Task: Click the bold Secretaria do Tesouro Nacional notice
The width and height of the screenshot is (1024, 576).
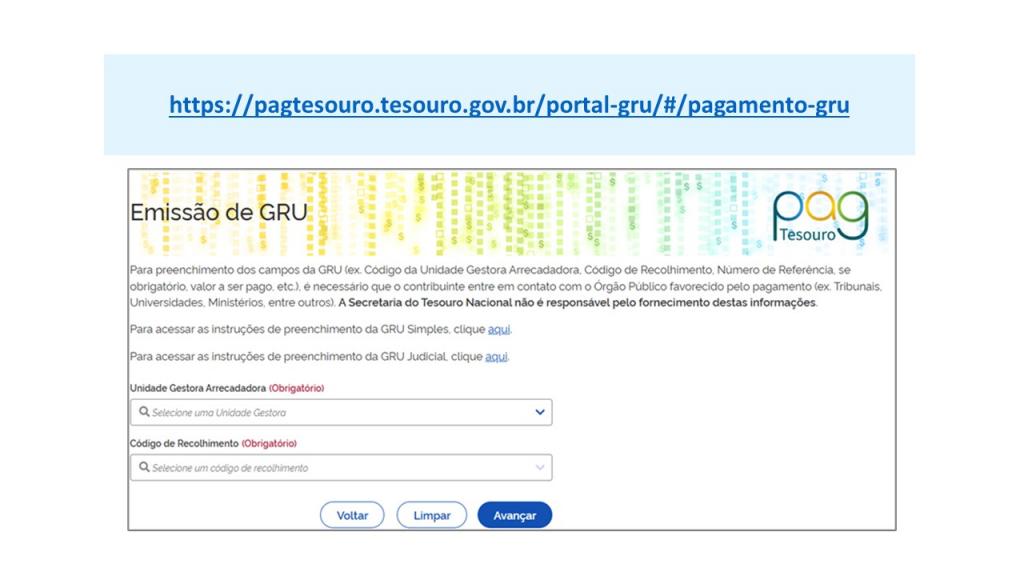Action: [580, 302]
